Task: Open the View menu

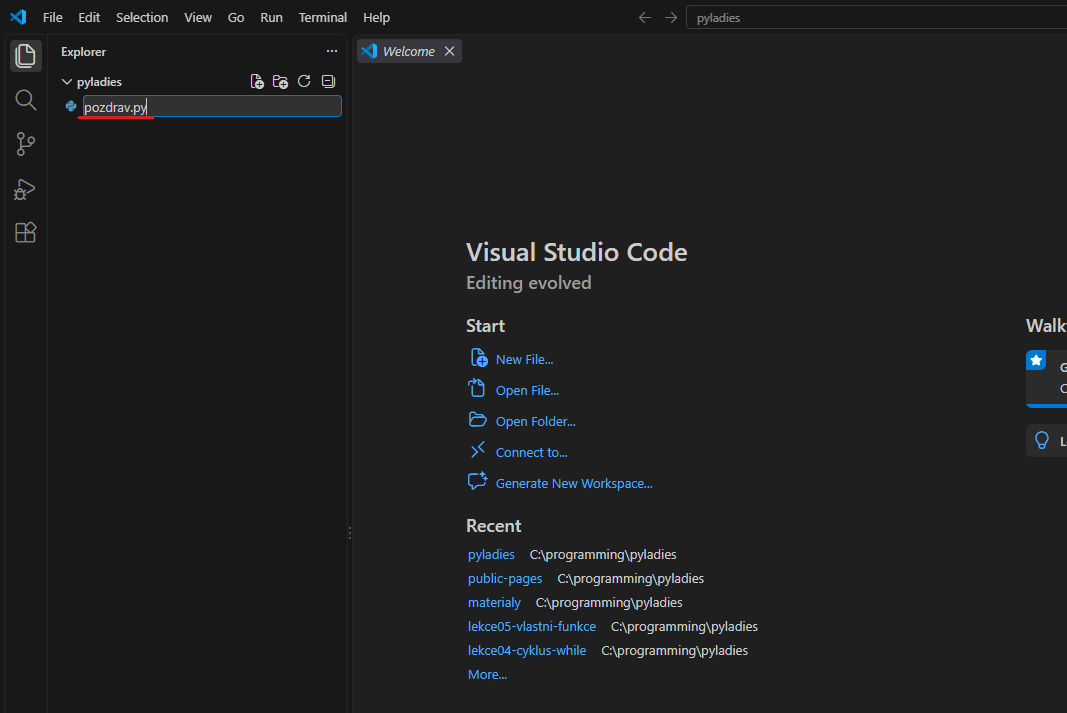Action: [x=198, y=18]
